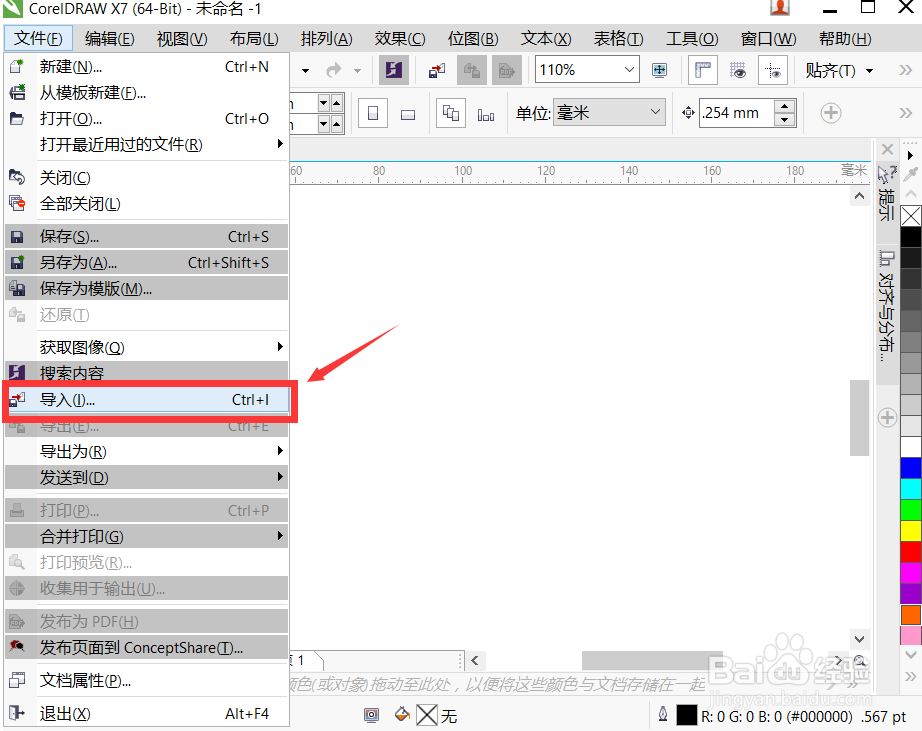Open the redo history dropdown arrow
The width and height of the screenshot is (922, 731).
click(x=357, y=71)
